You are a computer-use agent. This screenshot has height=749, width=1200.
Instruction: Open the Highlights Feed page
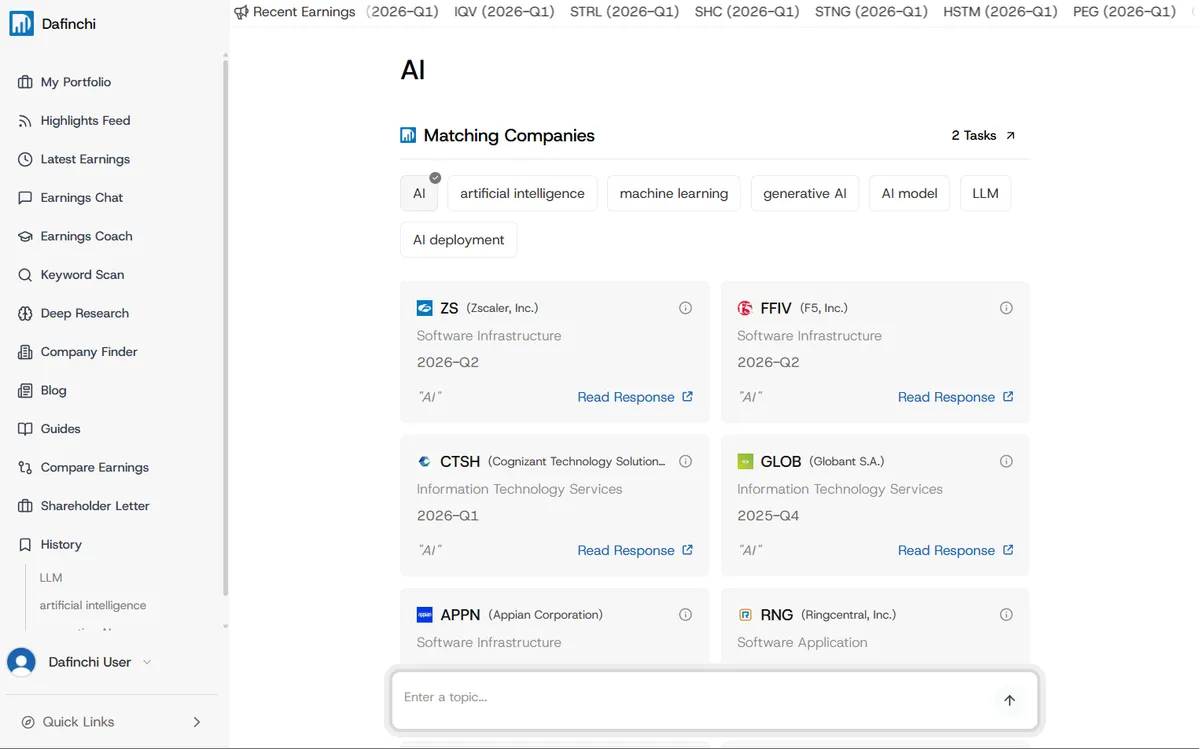85,121
